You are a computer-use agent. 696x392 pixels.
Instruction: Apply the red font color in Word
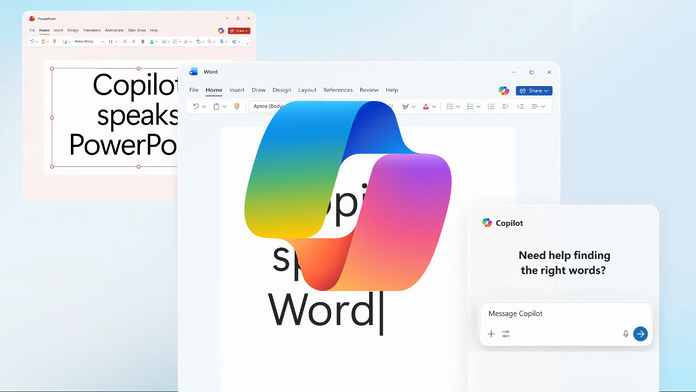(426, 106)
